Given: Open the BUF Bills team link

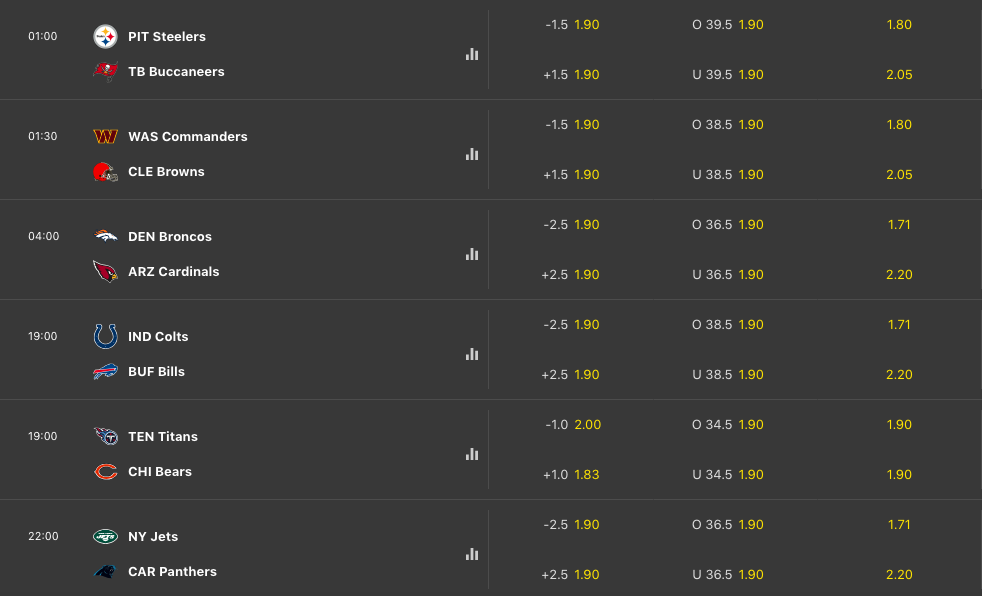Looking at the screenshot, I should pyautogui.click(x=156, y=372).
